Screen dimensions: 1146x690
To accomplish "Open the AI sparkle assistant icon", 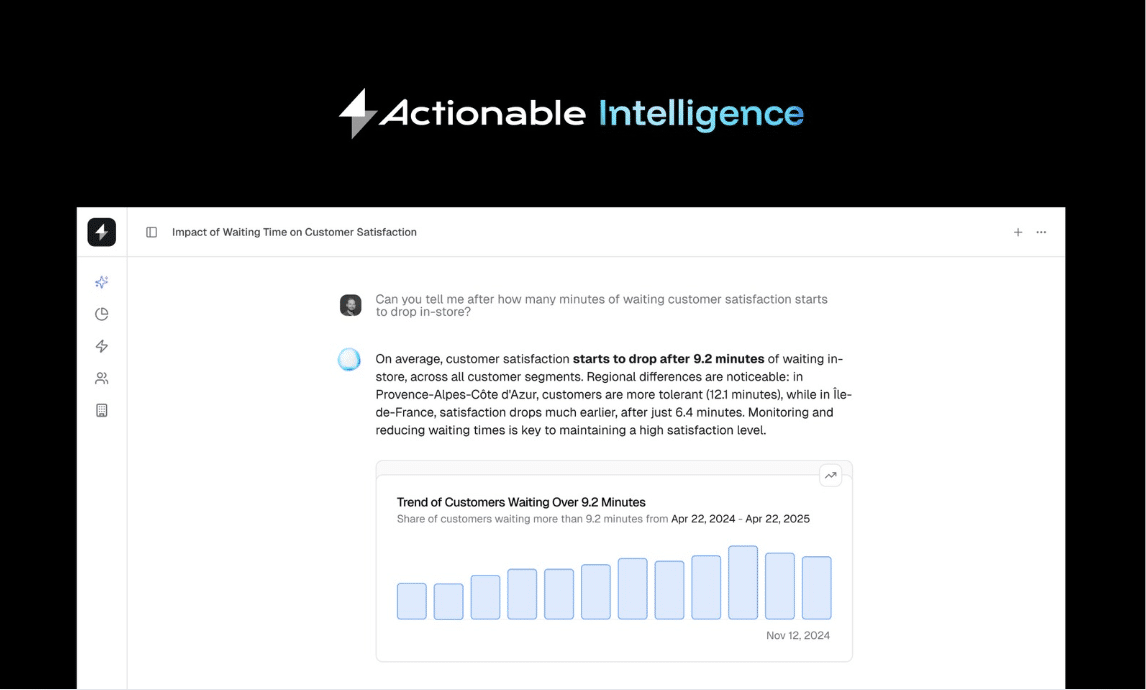I will (x=102, y=282).
